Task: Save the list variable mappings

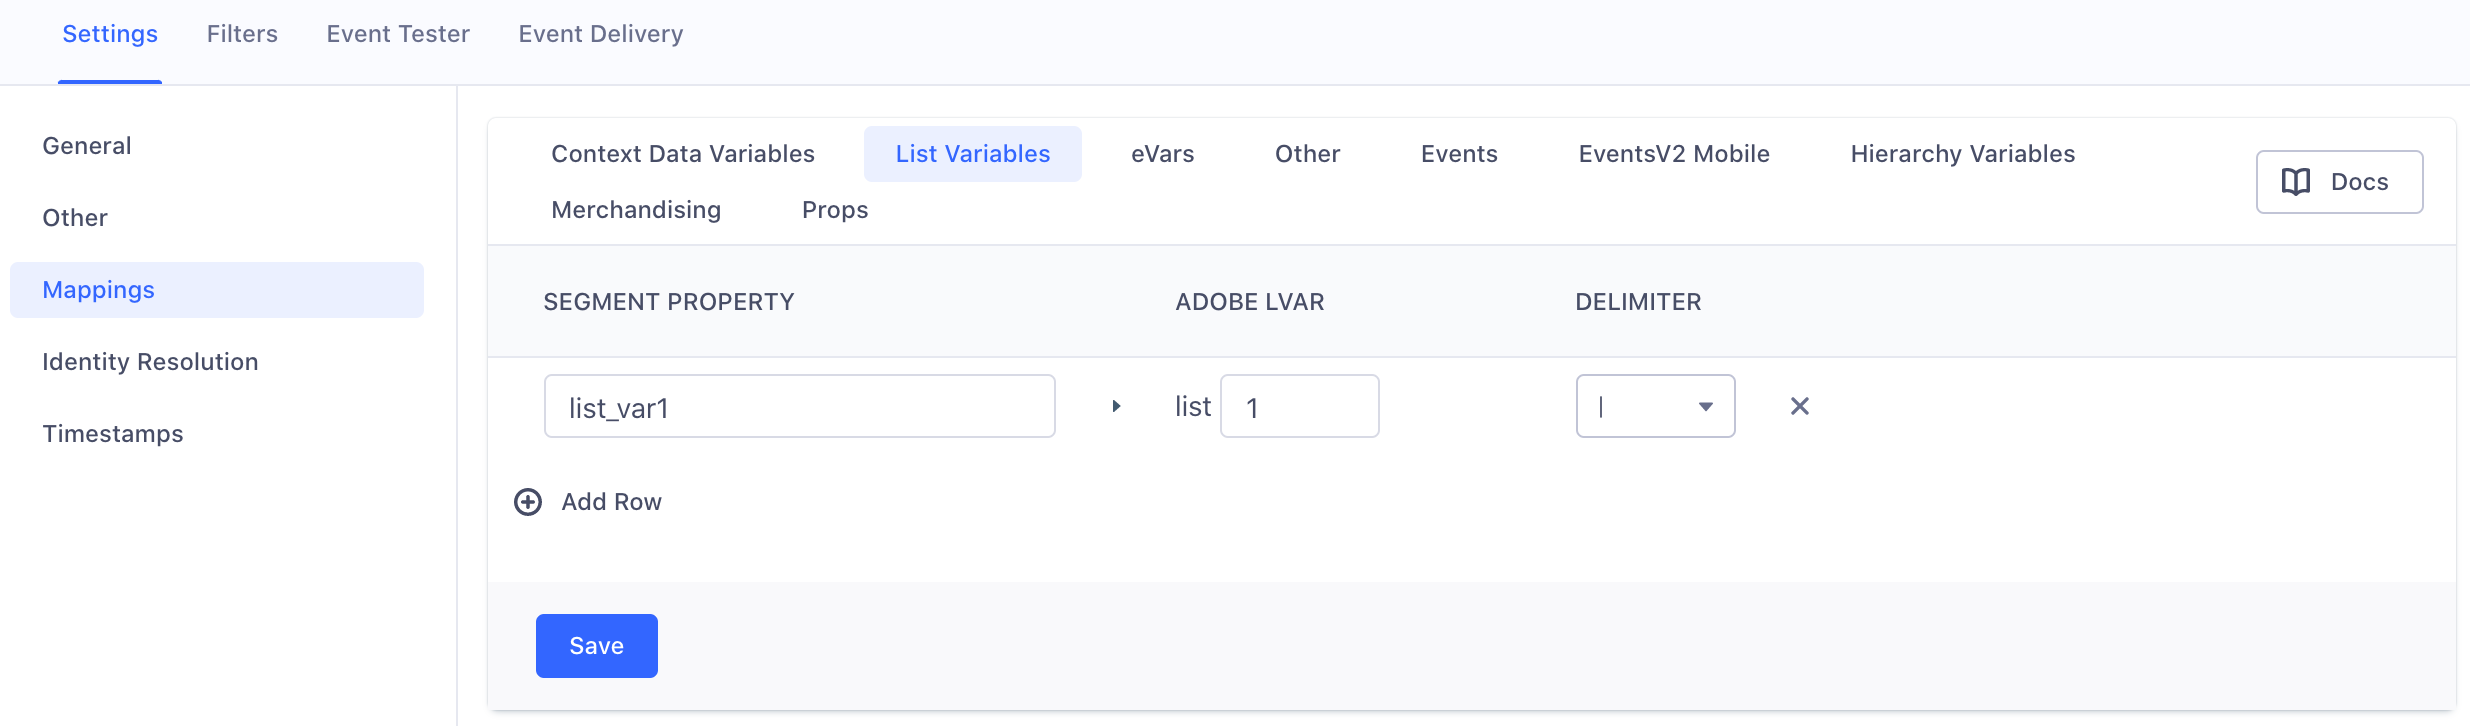Action: pyautogui.click(x=596, y=646)
